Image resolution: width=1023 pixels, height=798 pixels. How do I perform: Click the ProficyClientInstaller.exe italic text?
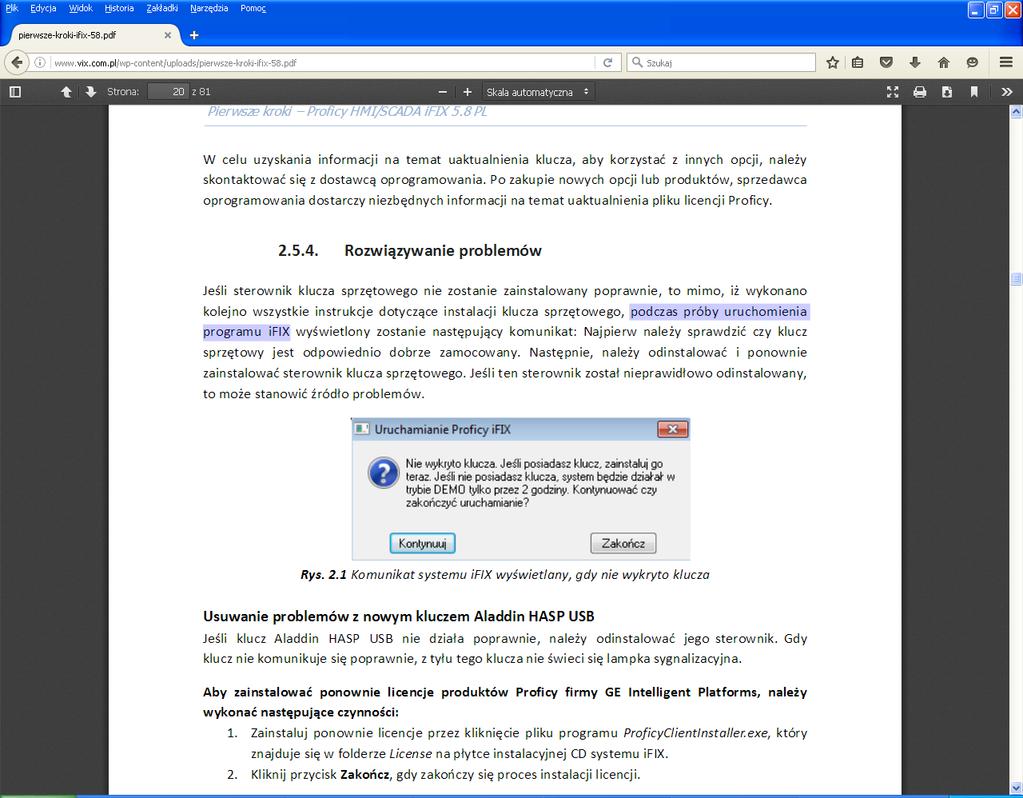coord(695,733)
